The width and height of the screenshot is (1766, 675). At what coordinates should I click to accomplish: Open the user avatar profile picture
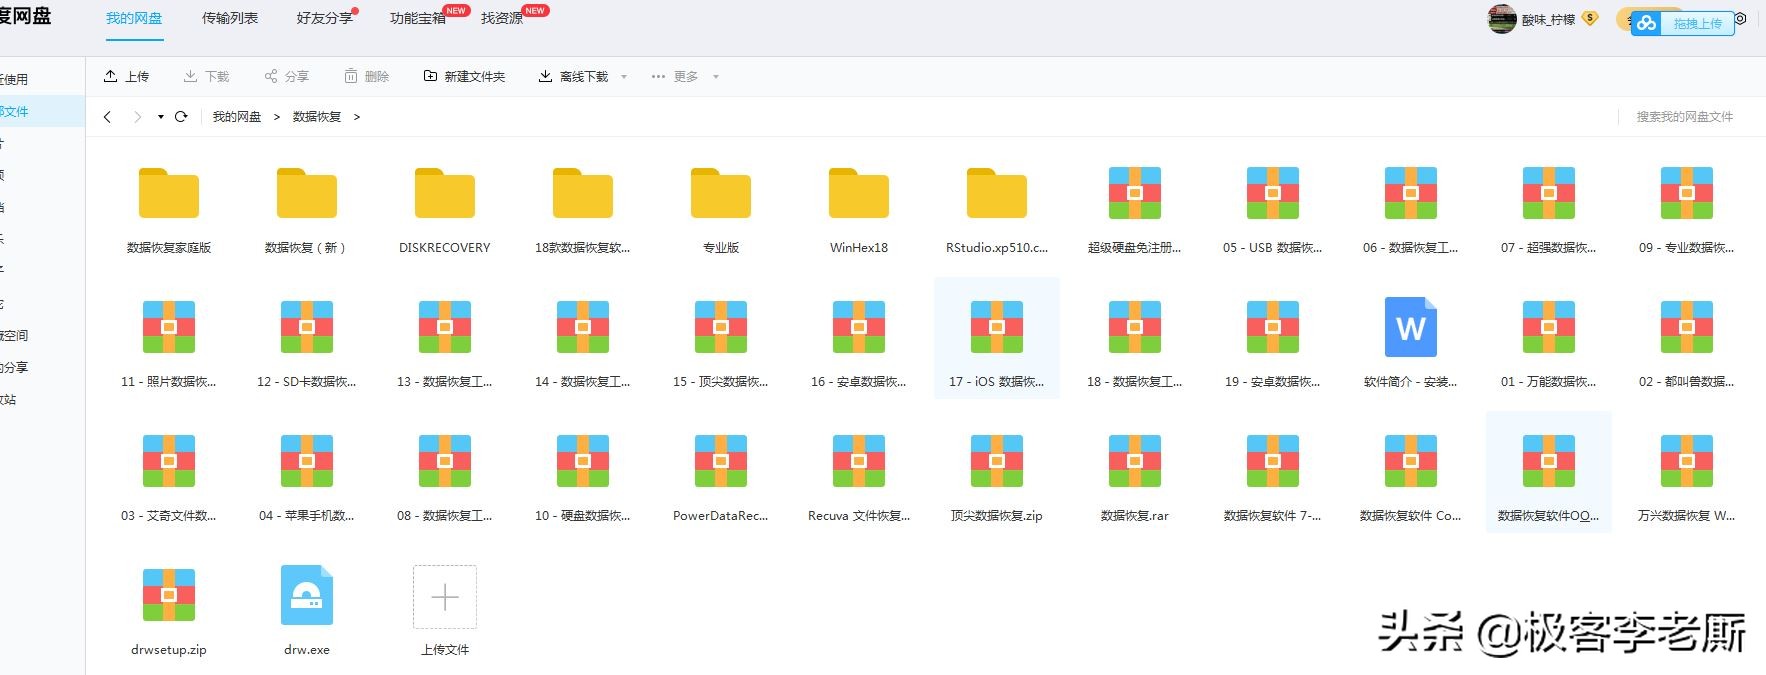1502,19
